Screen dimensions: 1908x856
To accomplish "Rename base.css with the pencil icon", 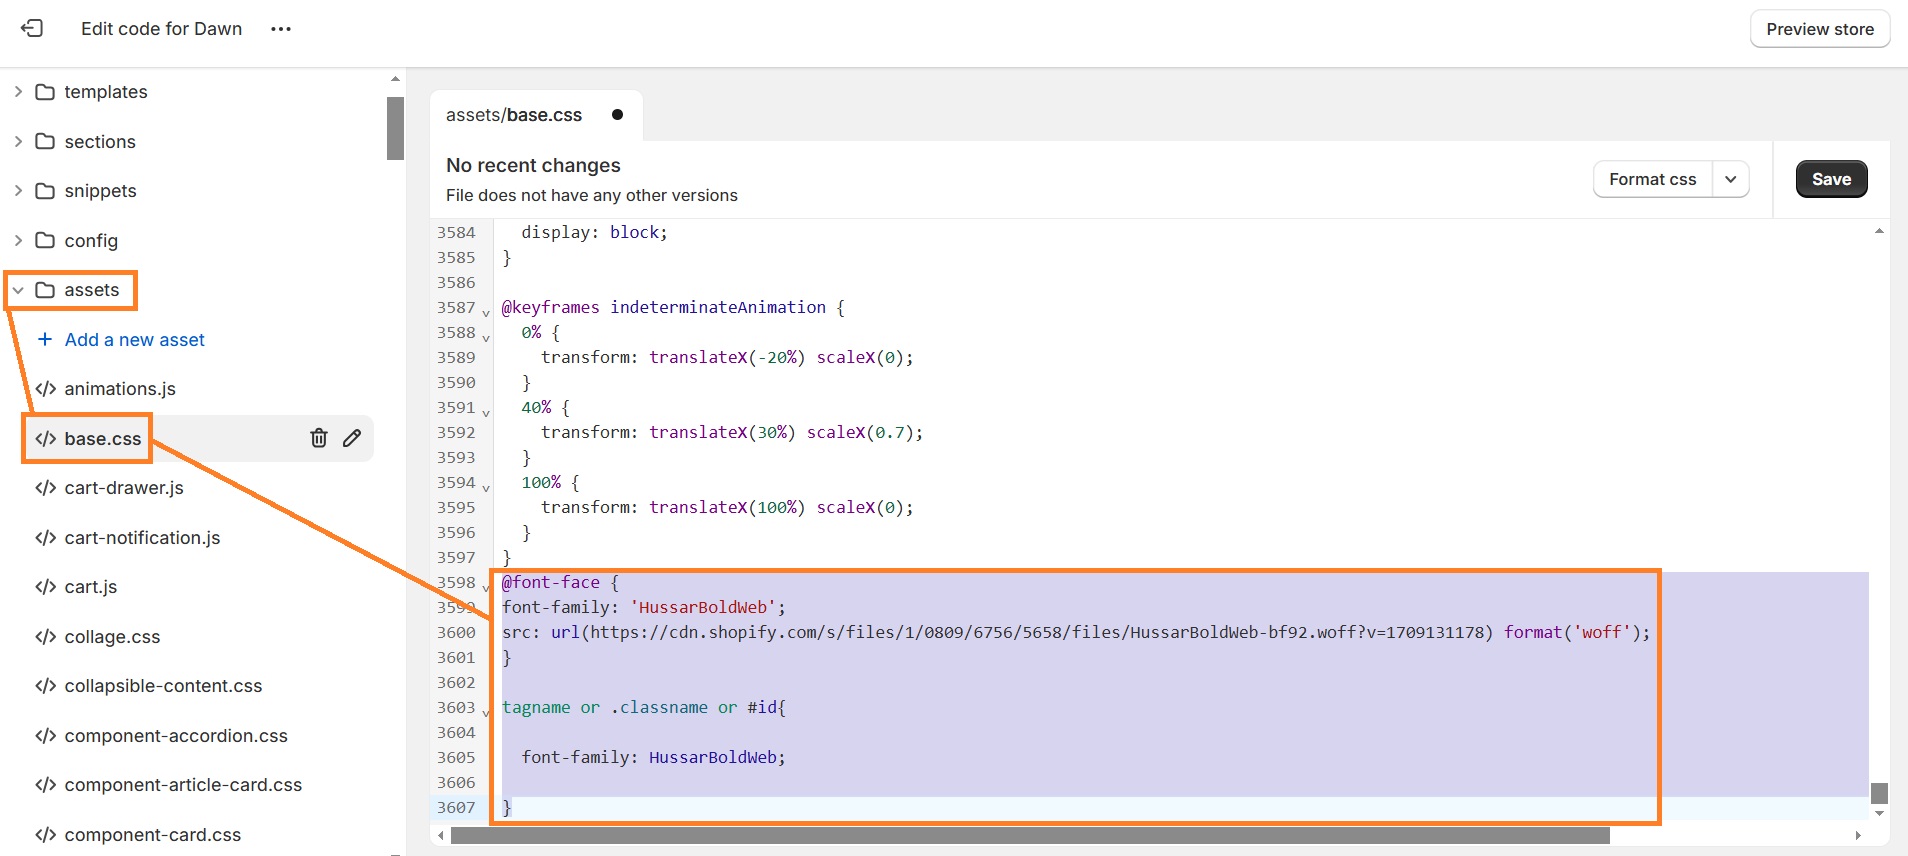I will pyautogui.click(x=352, y=438).
